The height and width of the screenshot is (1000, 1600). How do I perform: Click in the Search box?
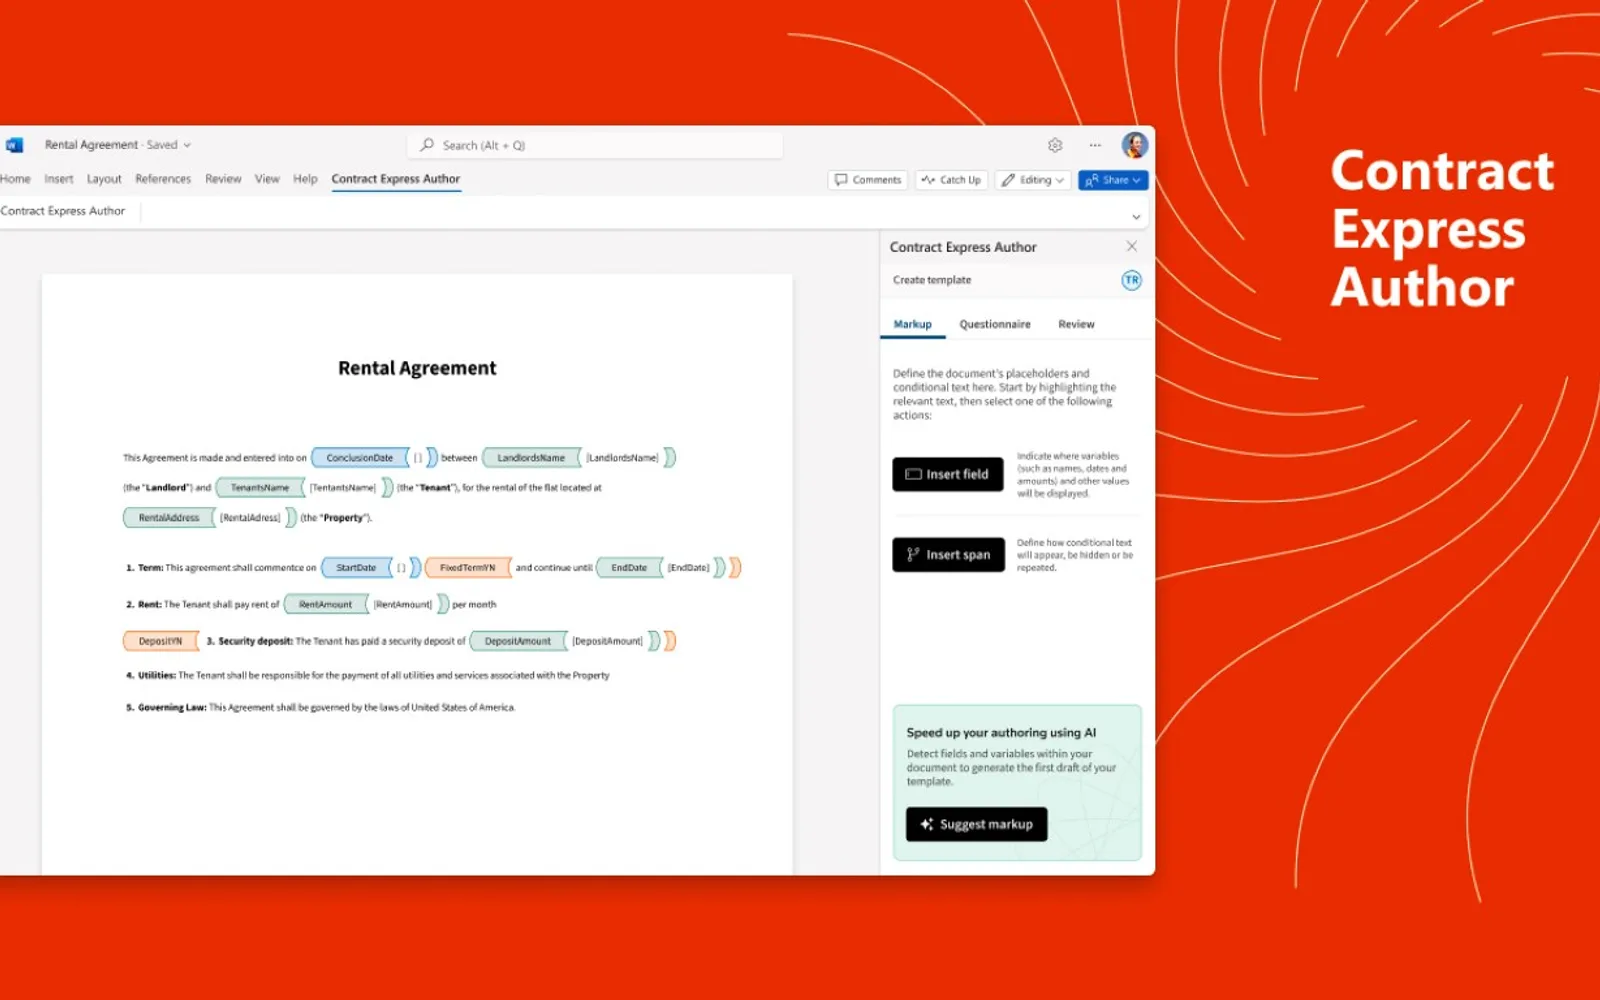coord(595,145)
